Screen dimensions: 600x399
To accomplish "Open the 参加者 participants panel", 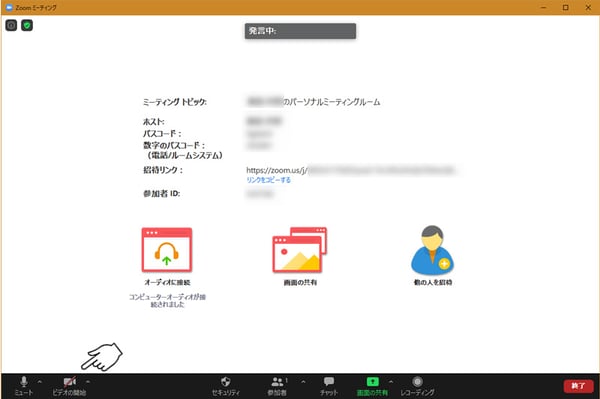I will (x=277, y=386).
